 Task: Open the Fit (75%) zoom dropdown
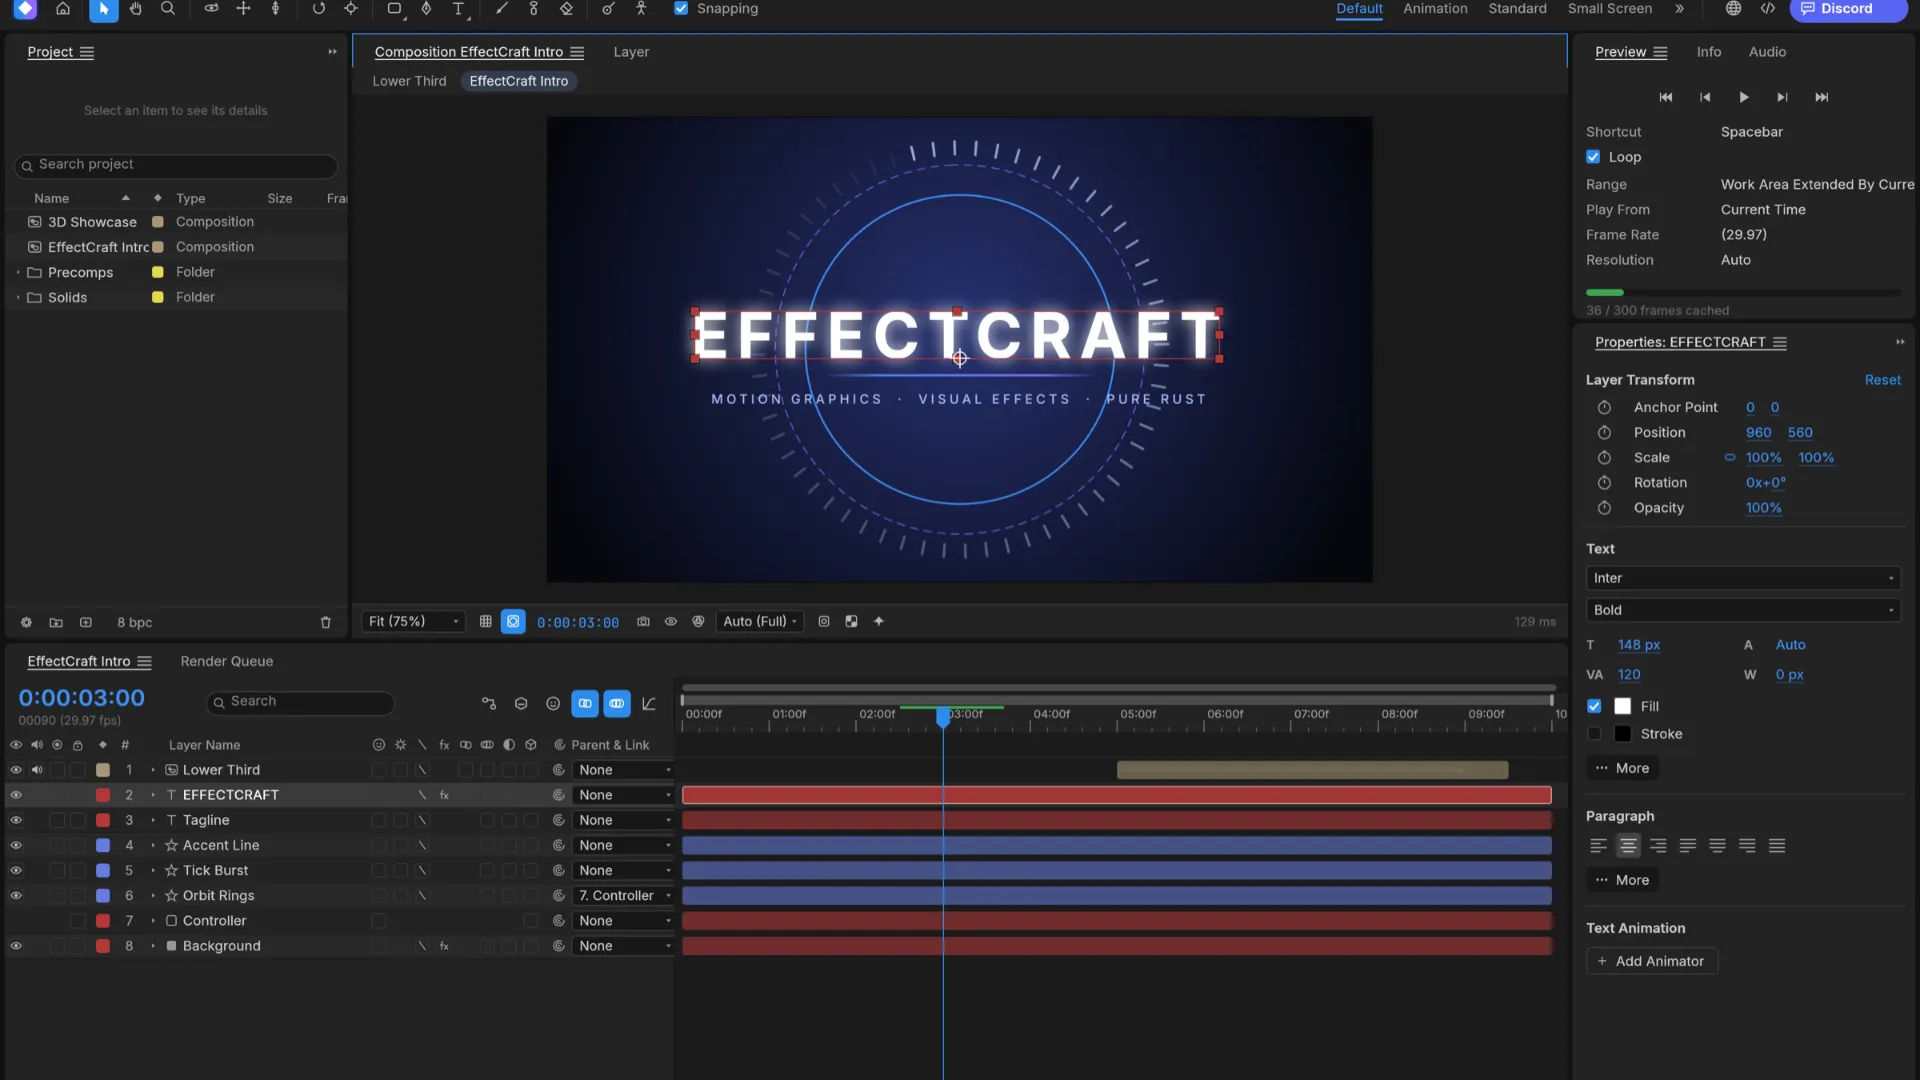[413, 621]
